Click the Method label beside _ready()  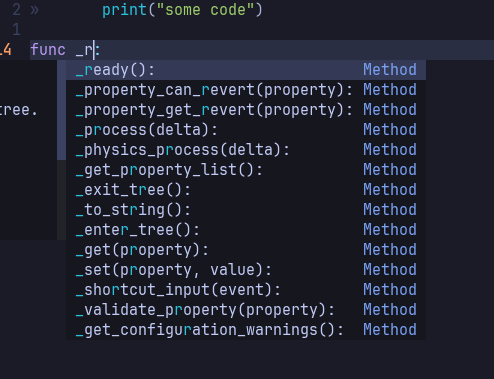(x=390, y=70)
